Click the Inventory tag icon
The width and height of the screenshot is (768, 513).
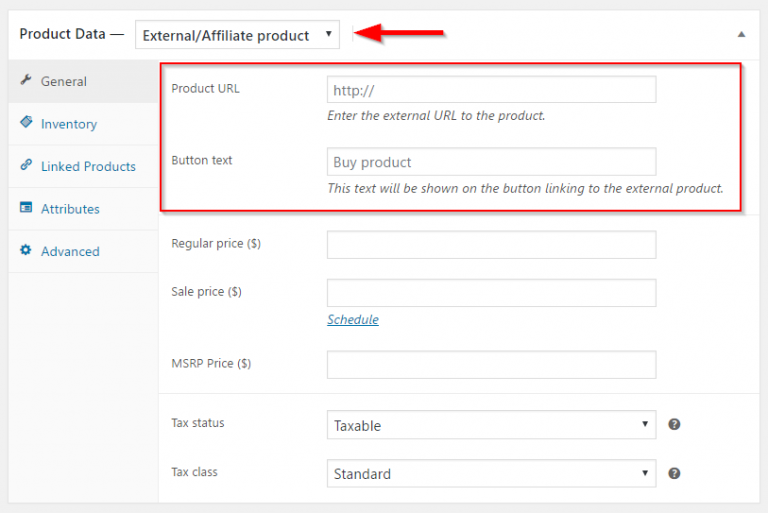point(26,123)
